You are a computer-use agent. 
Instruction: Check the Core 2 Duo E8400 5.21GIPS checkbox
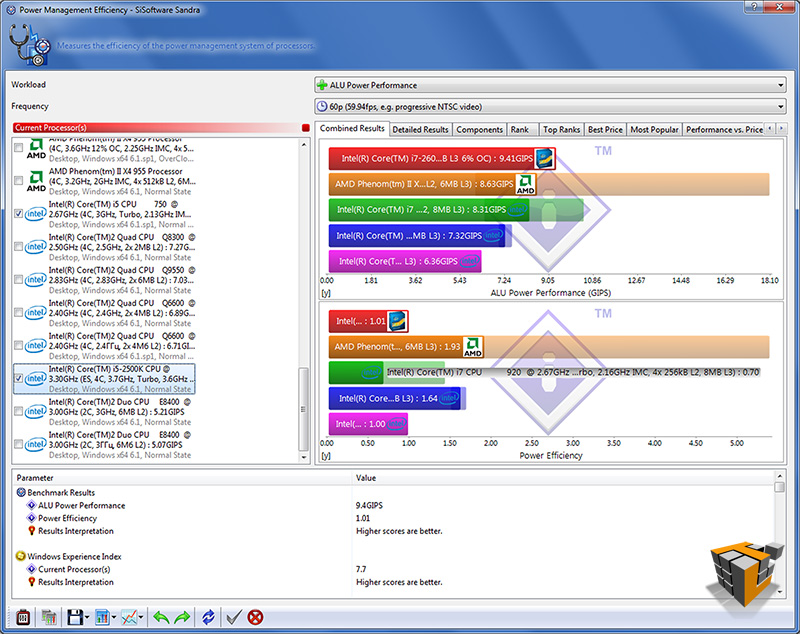18,411
